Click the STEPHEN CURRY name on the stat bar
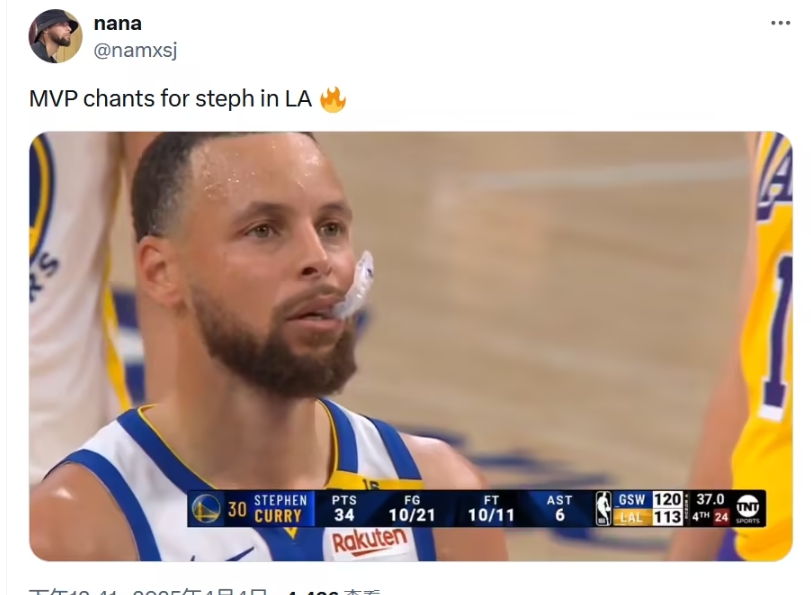Screen dimensions: 811x595 [x=279, y=508]
